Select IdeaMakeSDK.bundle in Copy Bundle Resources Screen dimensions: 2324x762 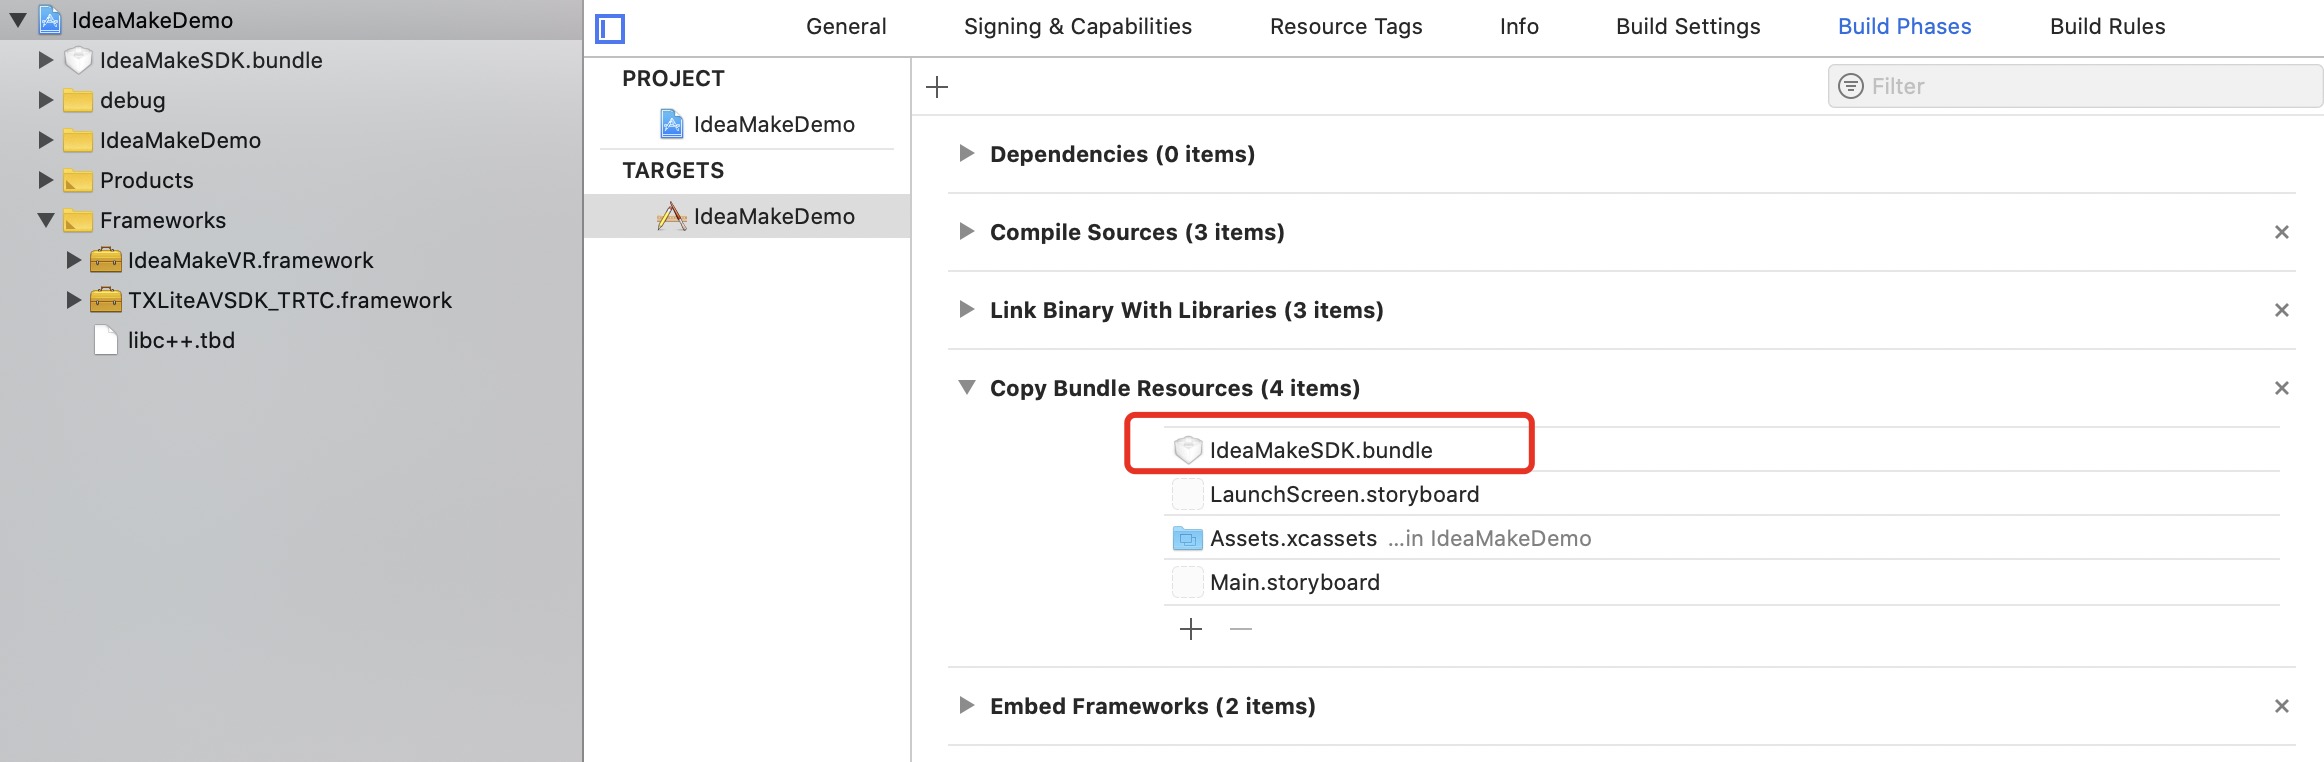(1320, 450)
